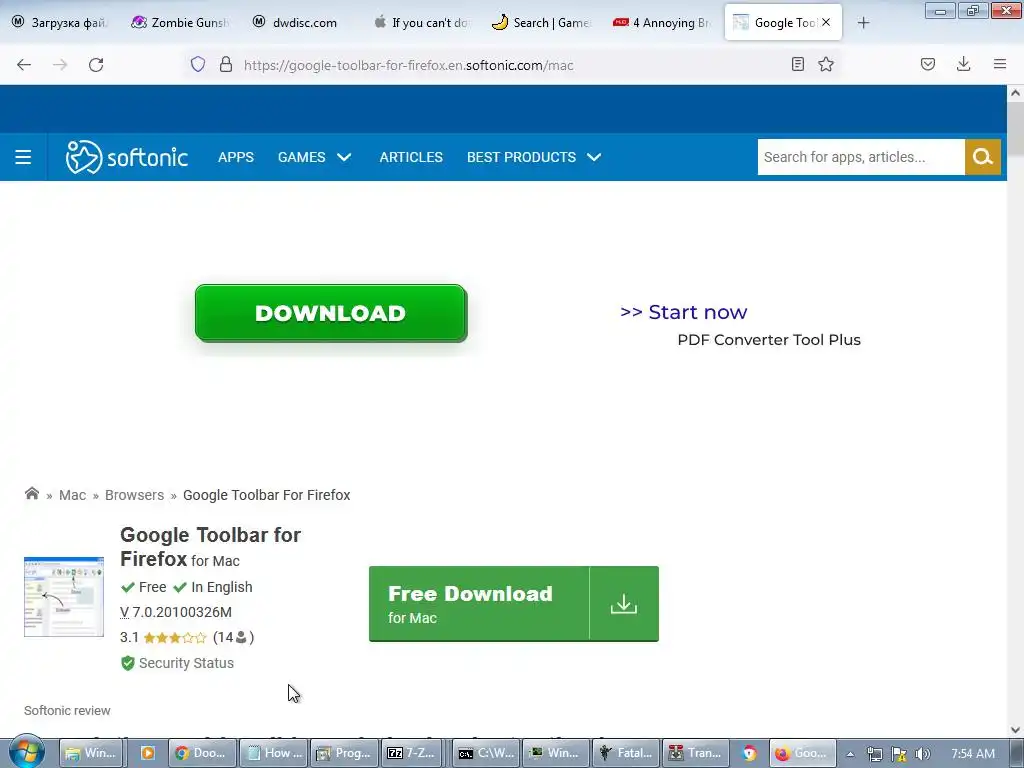
Task: Open new tab with plus button
Action: 863,23
